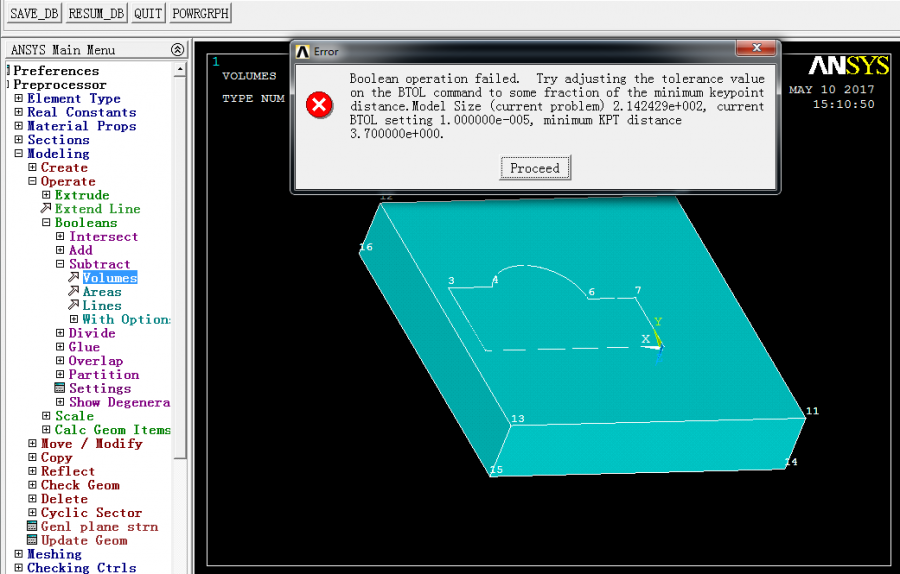Select Lines under Subtract
The width and height of the screenshot is (900, 574).
click(102, 305)
